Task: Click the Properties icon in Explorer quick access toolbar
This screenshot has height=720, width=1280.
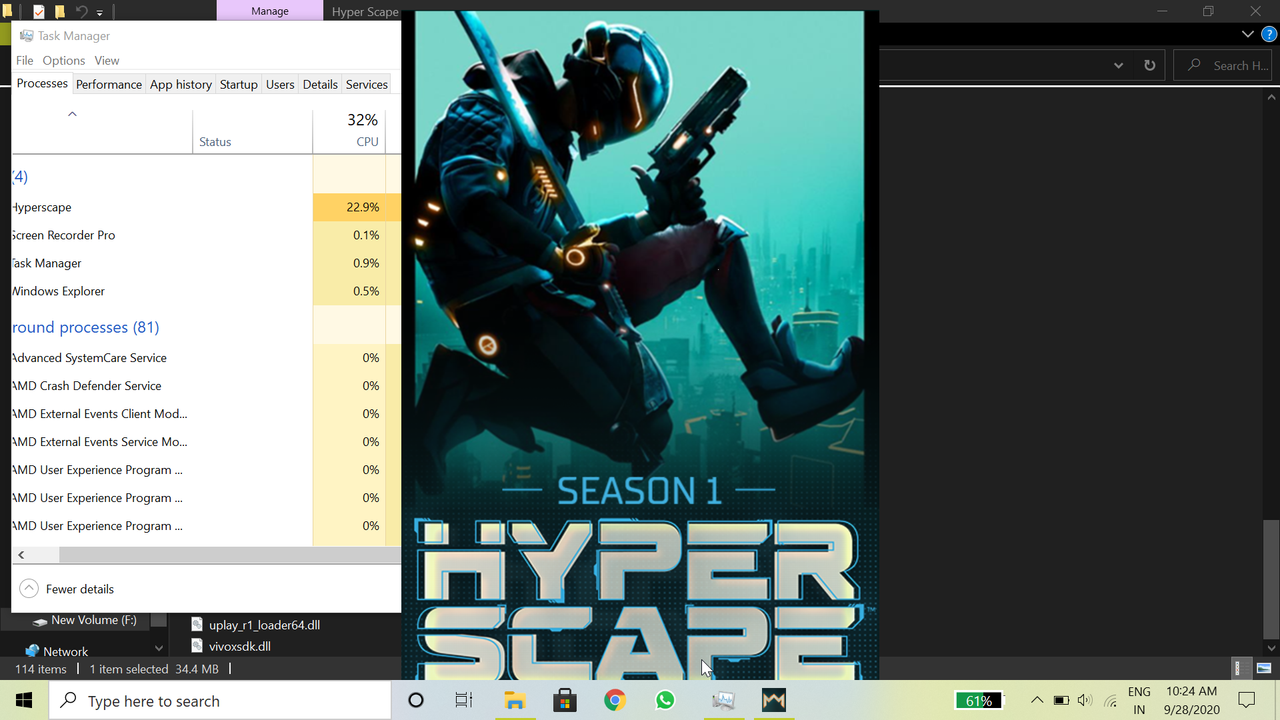Action: click(39, 12)
